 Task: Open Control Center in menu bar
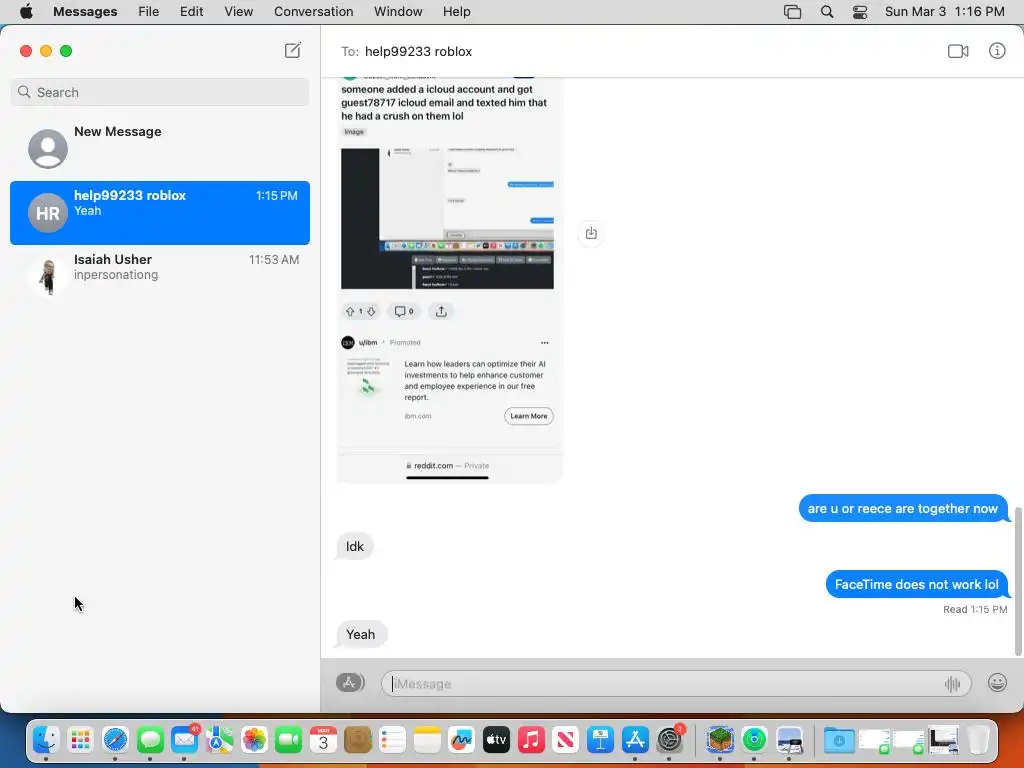[x=860, y=12]
